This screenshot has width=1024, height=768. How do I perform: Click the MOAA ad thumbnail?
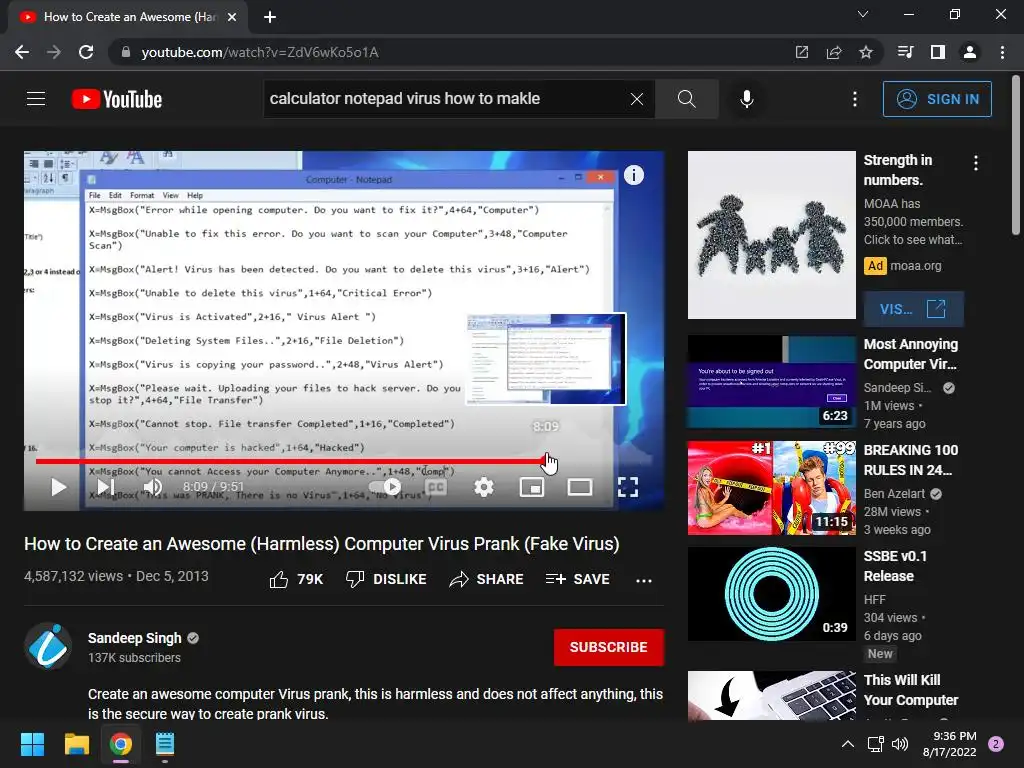pyautogui.click(x=771, y=235)
